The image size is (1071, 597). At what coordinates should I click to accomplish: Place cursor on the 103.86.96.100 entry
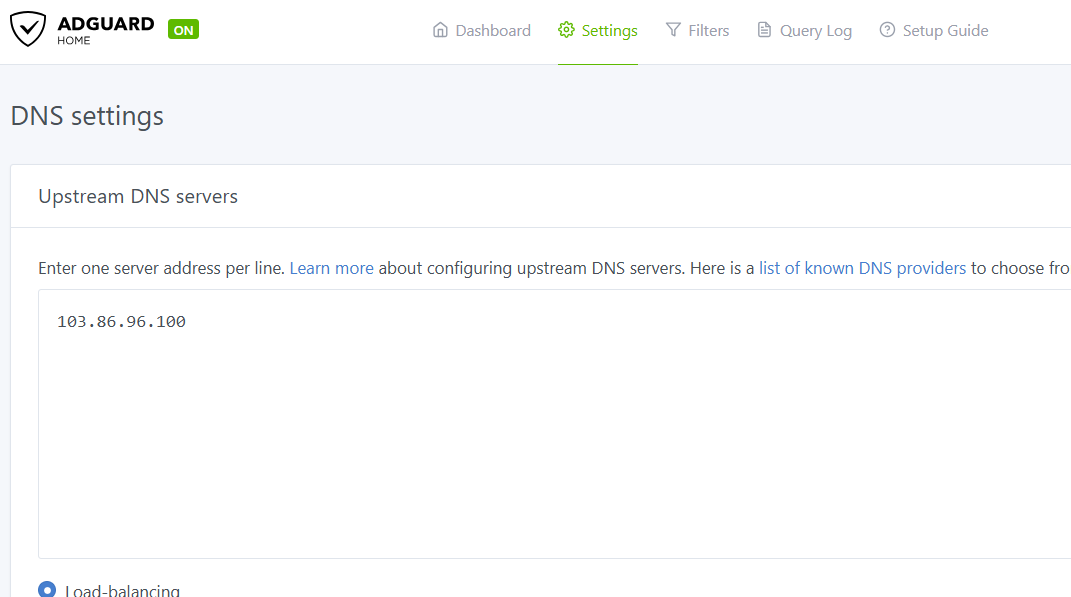[121, 322]
